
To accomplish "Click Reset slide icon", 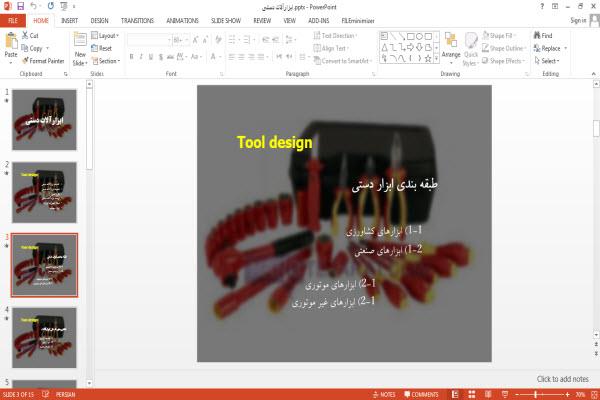I will pos(95,48).
